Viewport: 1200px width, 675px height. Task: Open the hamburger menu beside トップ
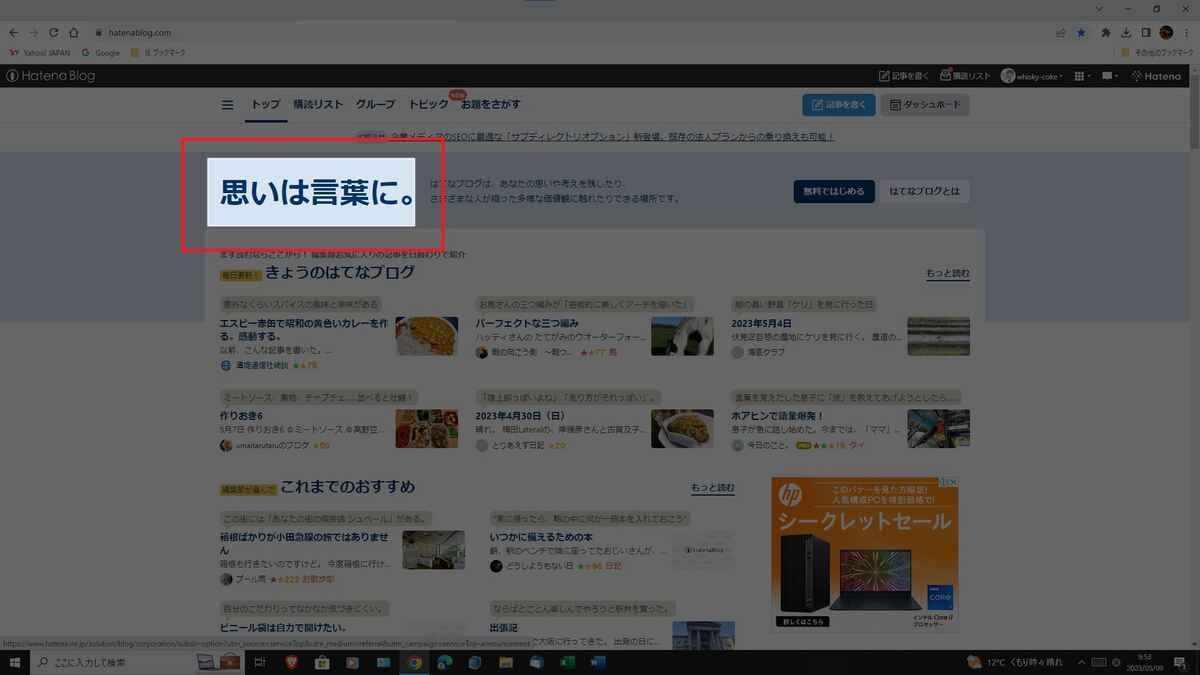227,105
